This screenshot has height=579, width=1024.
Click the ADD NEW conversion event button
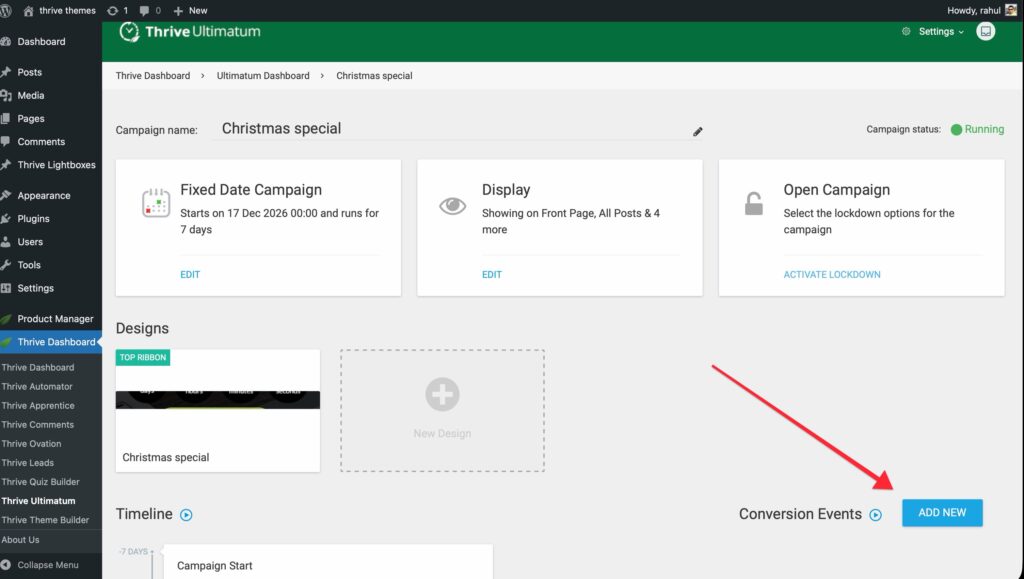click(942, 513)
